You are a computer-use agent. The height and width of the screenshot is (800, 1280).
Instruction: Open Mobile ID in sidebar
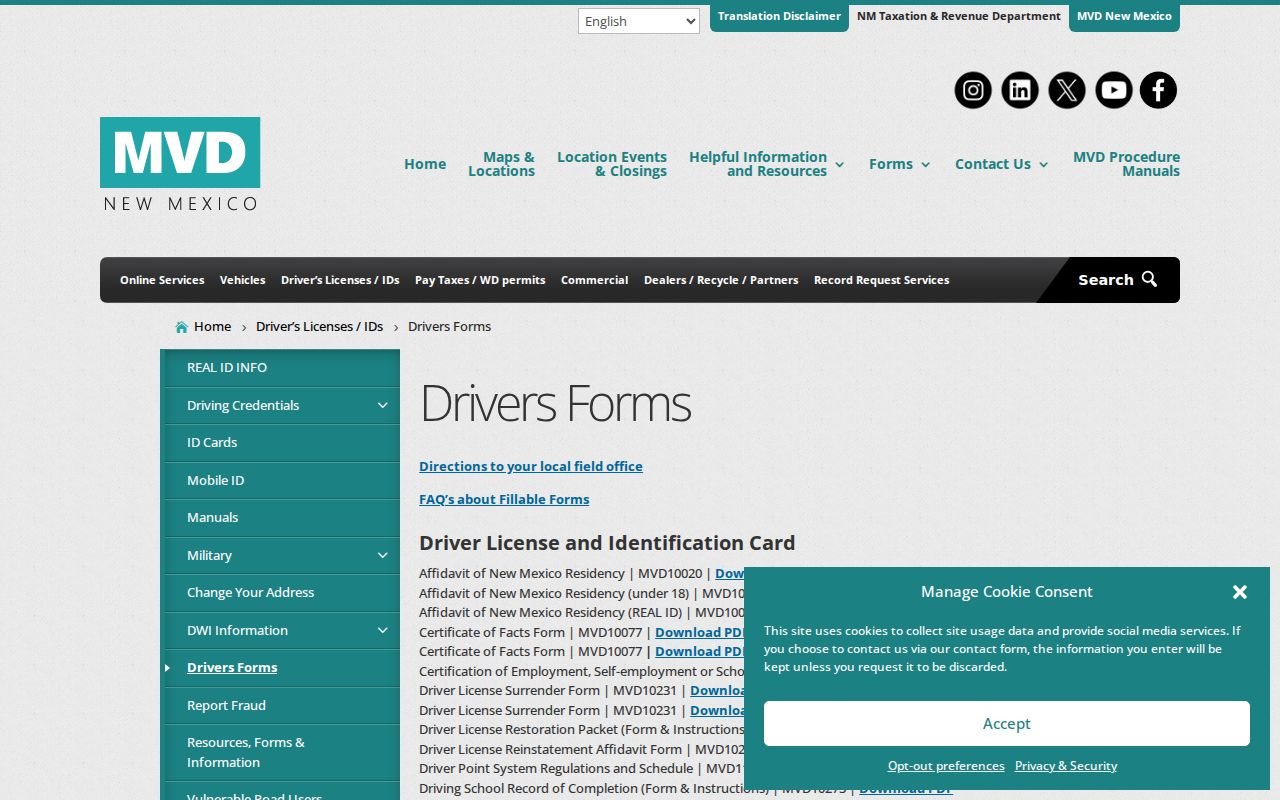(282, 480)
